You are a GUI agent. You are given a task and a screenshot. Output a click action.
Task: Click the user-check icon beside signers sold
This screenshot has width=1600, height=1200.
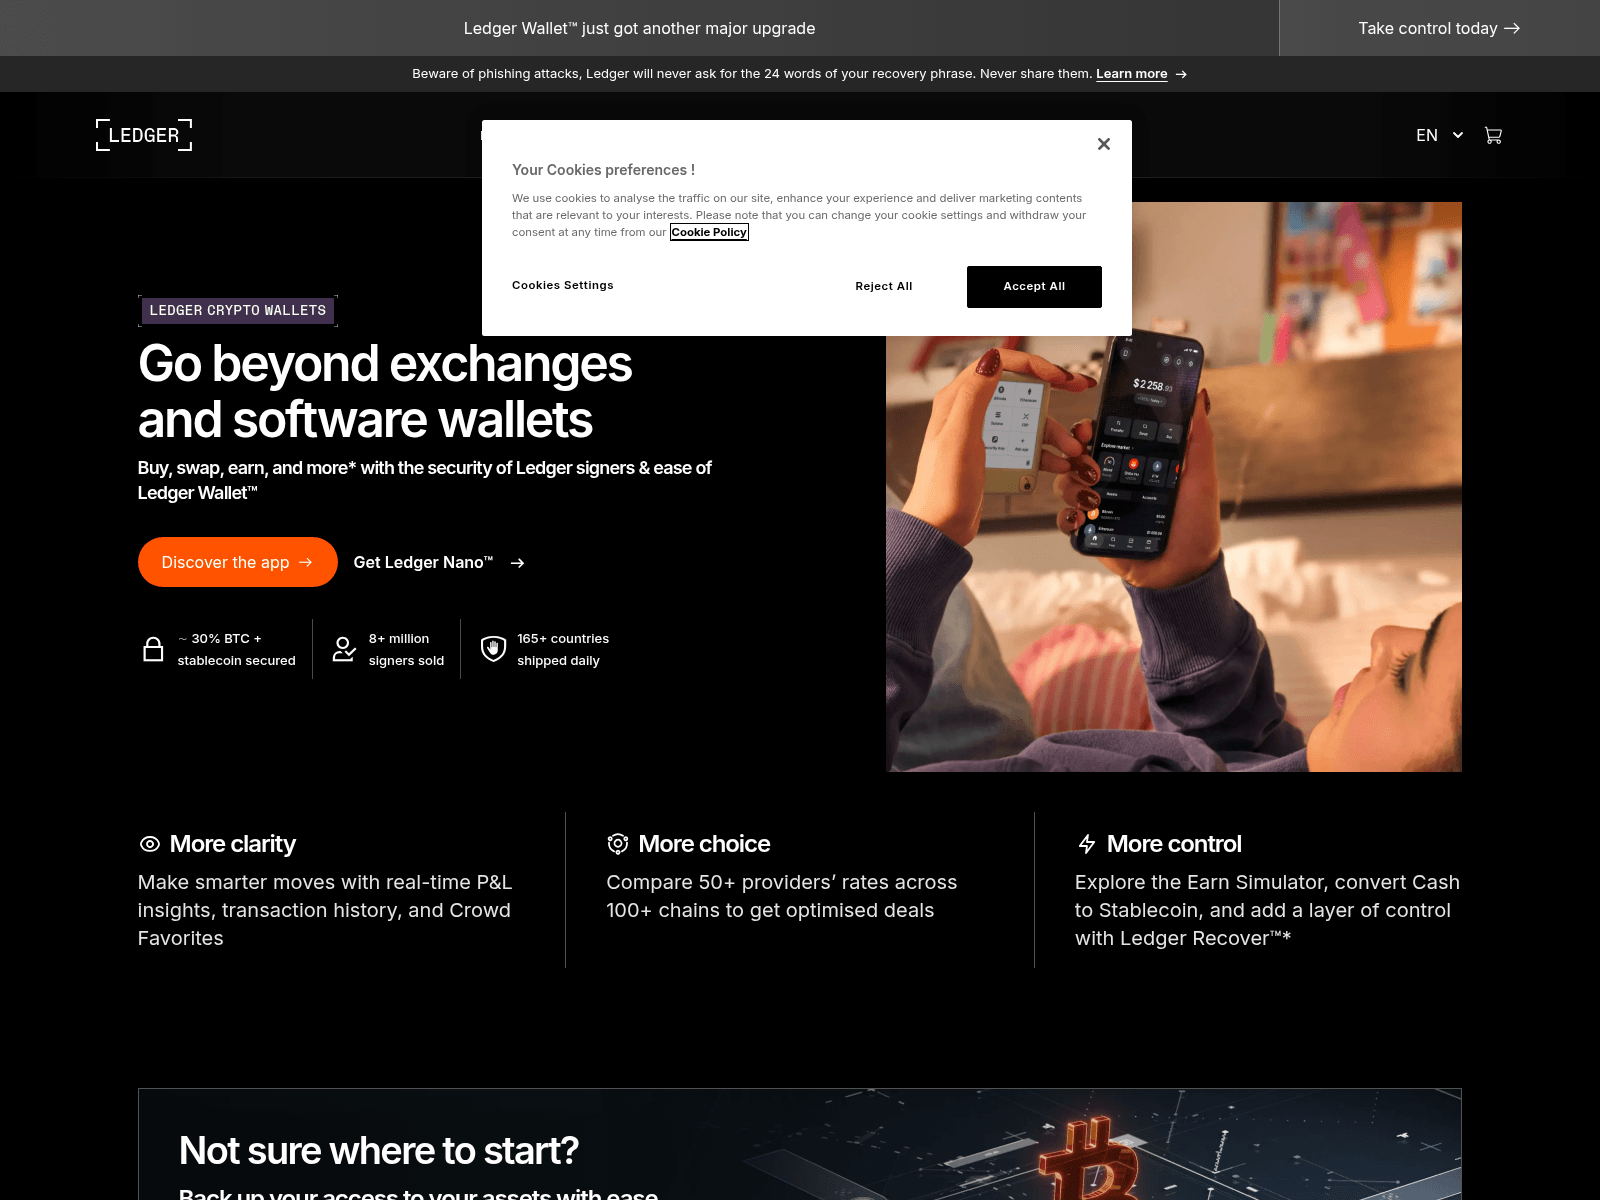coord(344,649)
